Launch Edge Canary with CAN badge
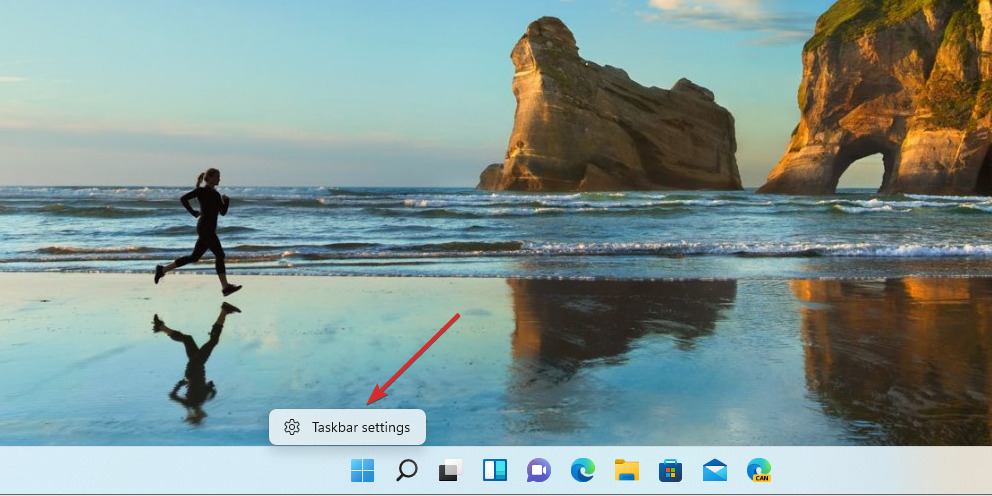Screen dimensions: 992x496 coord(759,470)
